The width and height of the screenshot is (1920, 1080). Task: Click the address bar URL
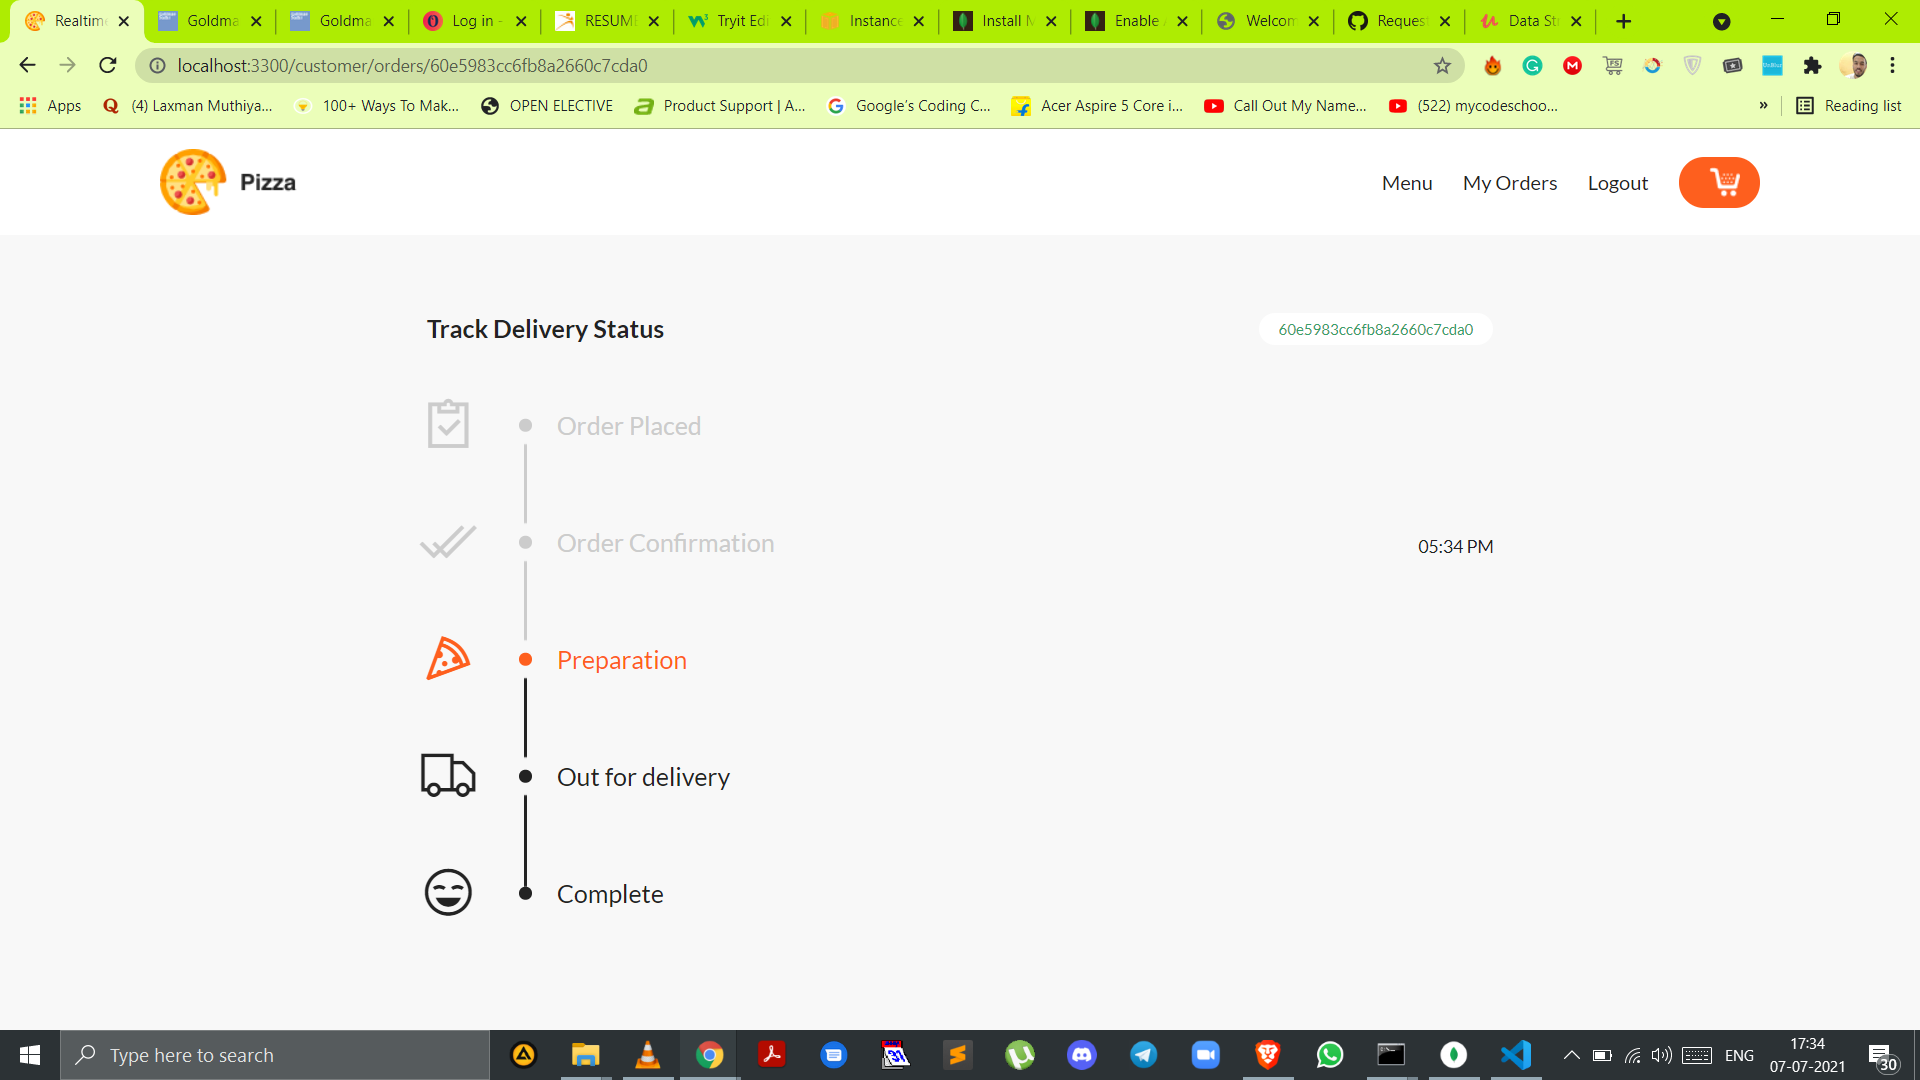(412, 66)
